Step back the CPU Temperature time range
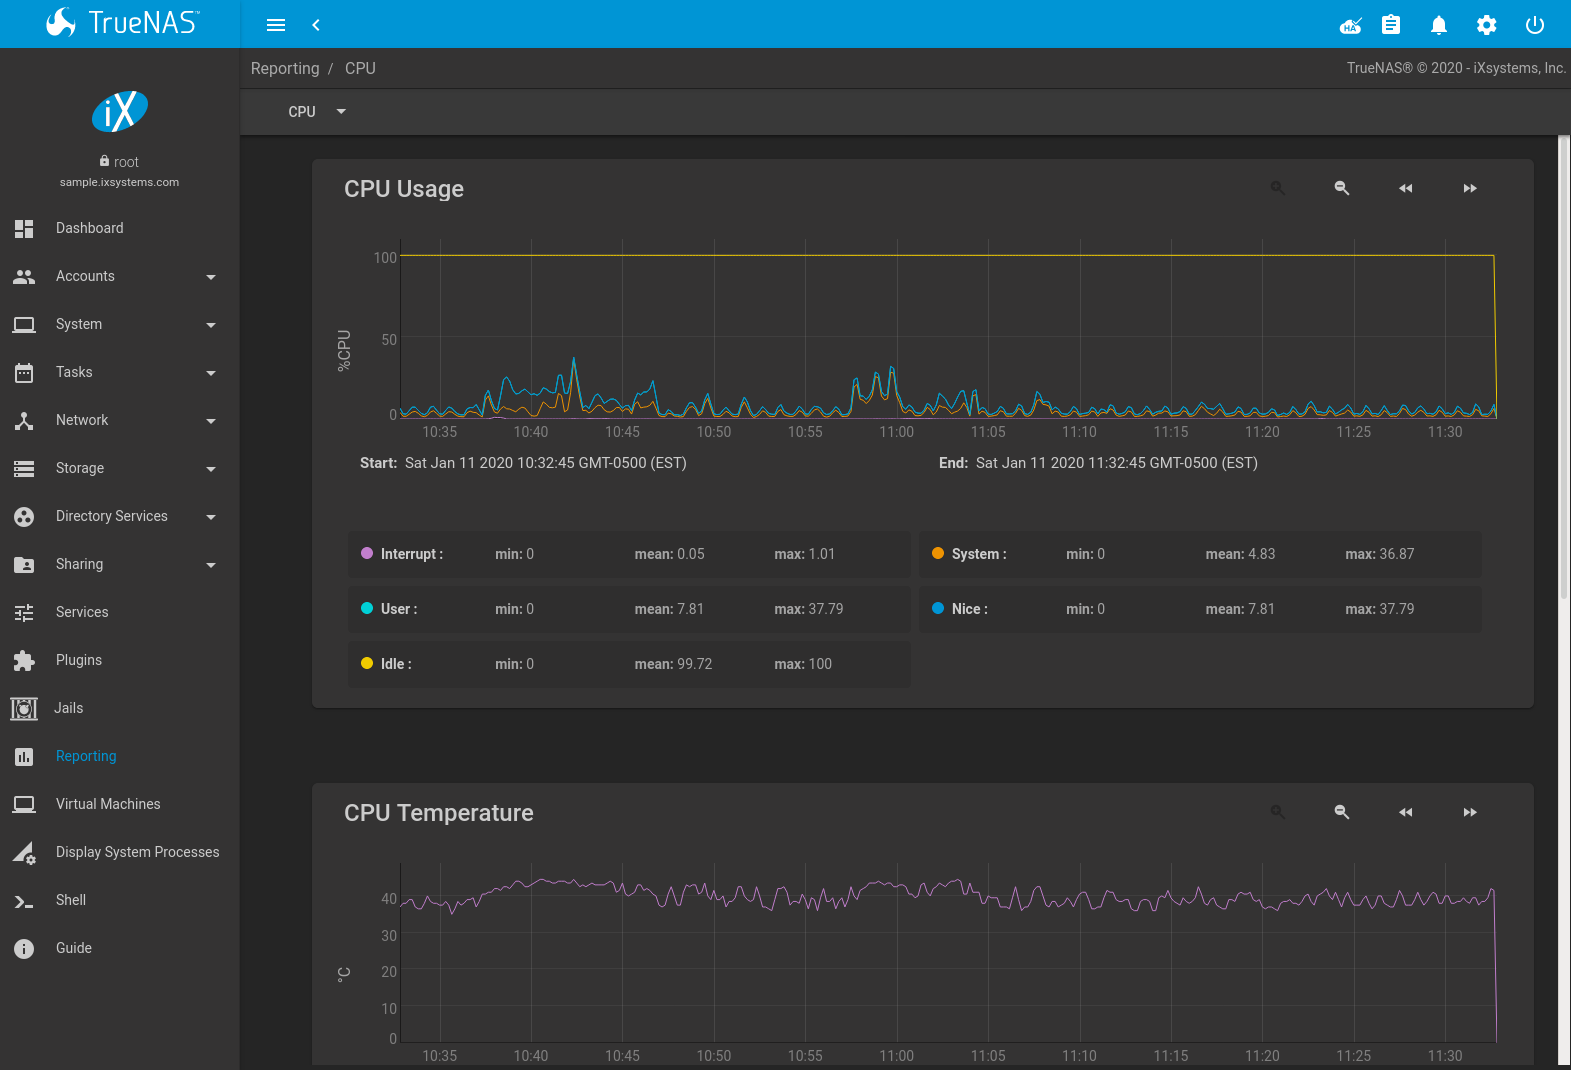The height and width of the screenshot is (1070, 1571). (x=1406, y=812)
